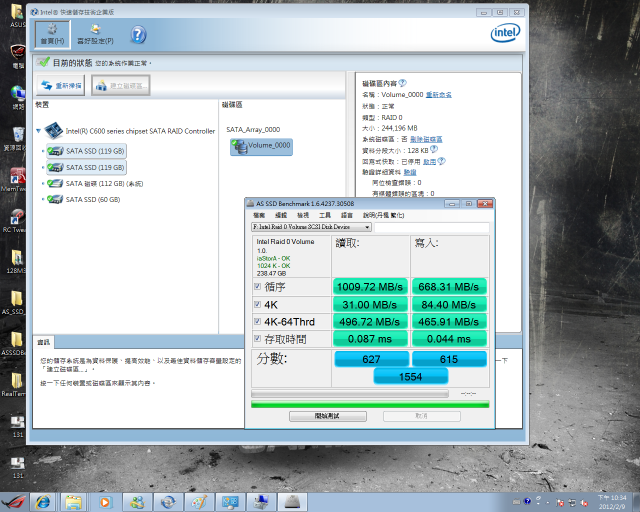The width and height of the screenshot is (640, 512).
Task: Click the 開始測試 start test button
Action: tap(327, 415)
